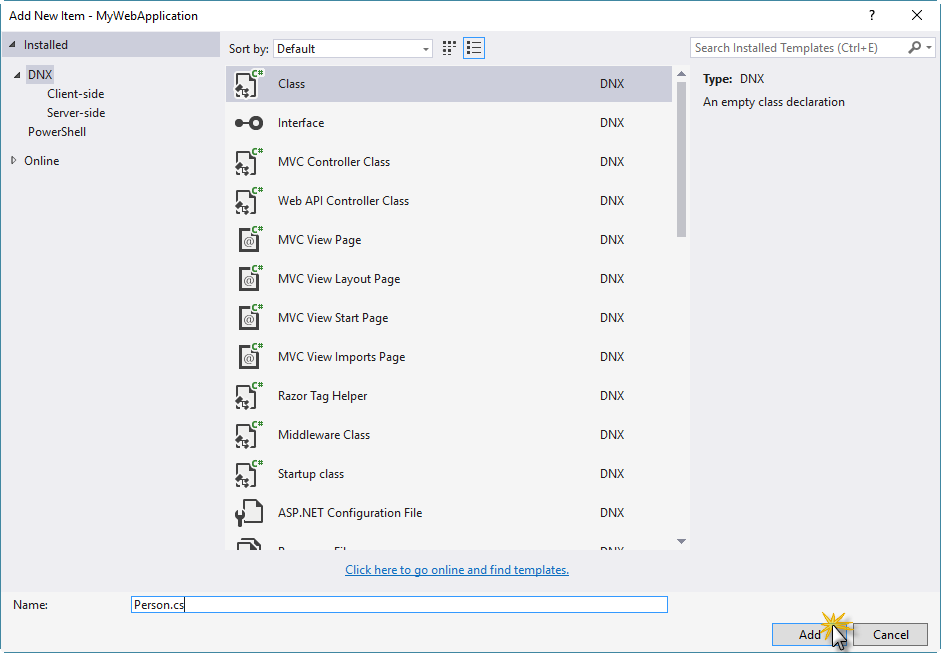This screenshot has height=653, width=941.
Task: Select the MVC View Page icon
Action: coord(248,240)
